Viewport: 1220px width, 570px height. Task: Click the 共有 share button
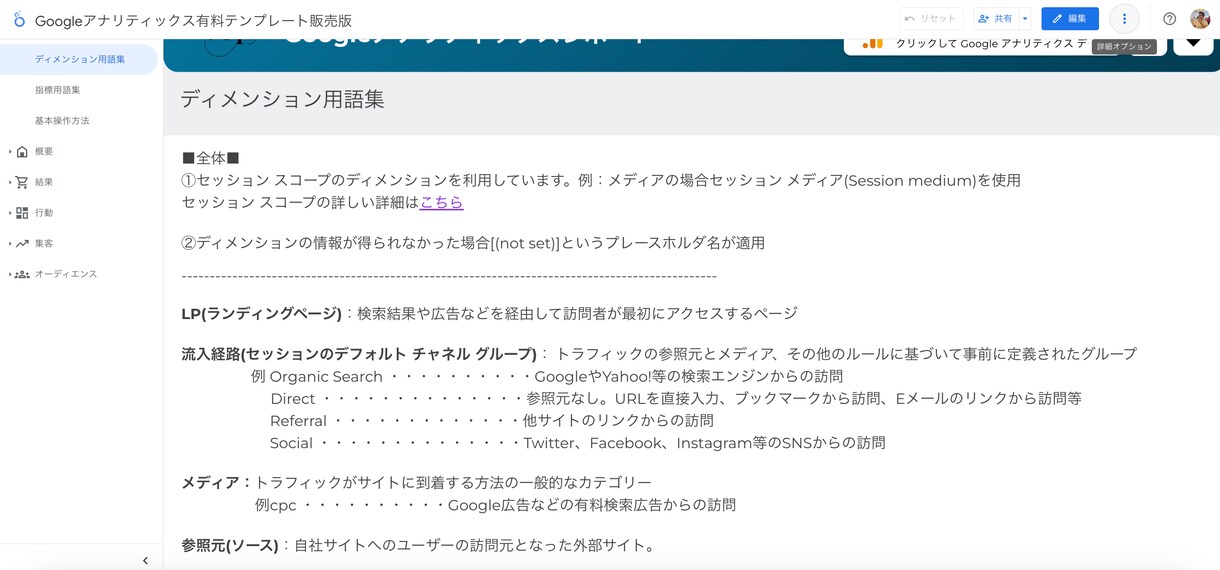[x=996, y=19]
